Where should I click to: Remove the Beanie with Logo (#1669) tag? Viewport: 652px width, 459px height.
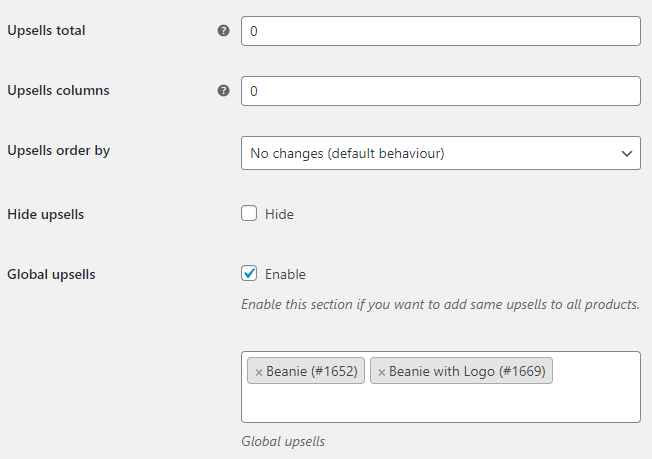381,372
